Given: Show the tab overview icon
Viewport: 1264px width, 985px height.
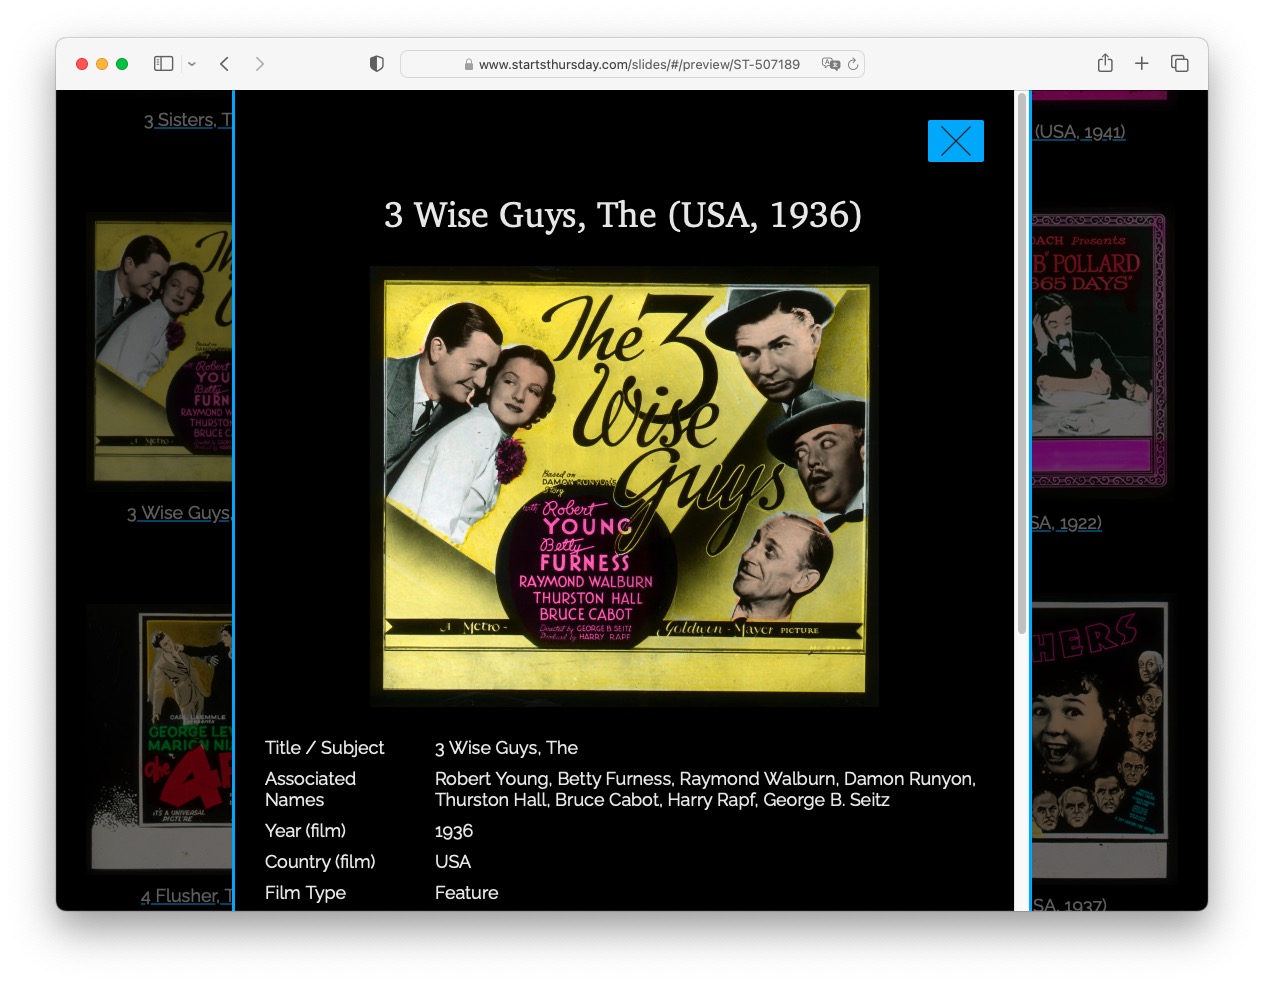Looking at the screenshot, I should (x=1180, y=64).
